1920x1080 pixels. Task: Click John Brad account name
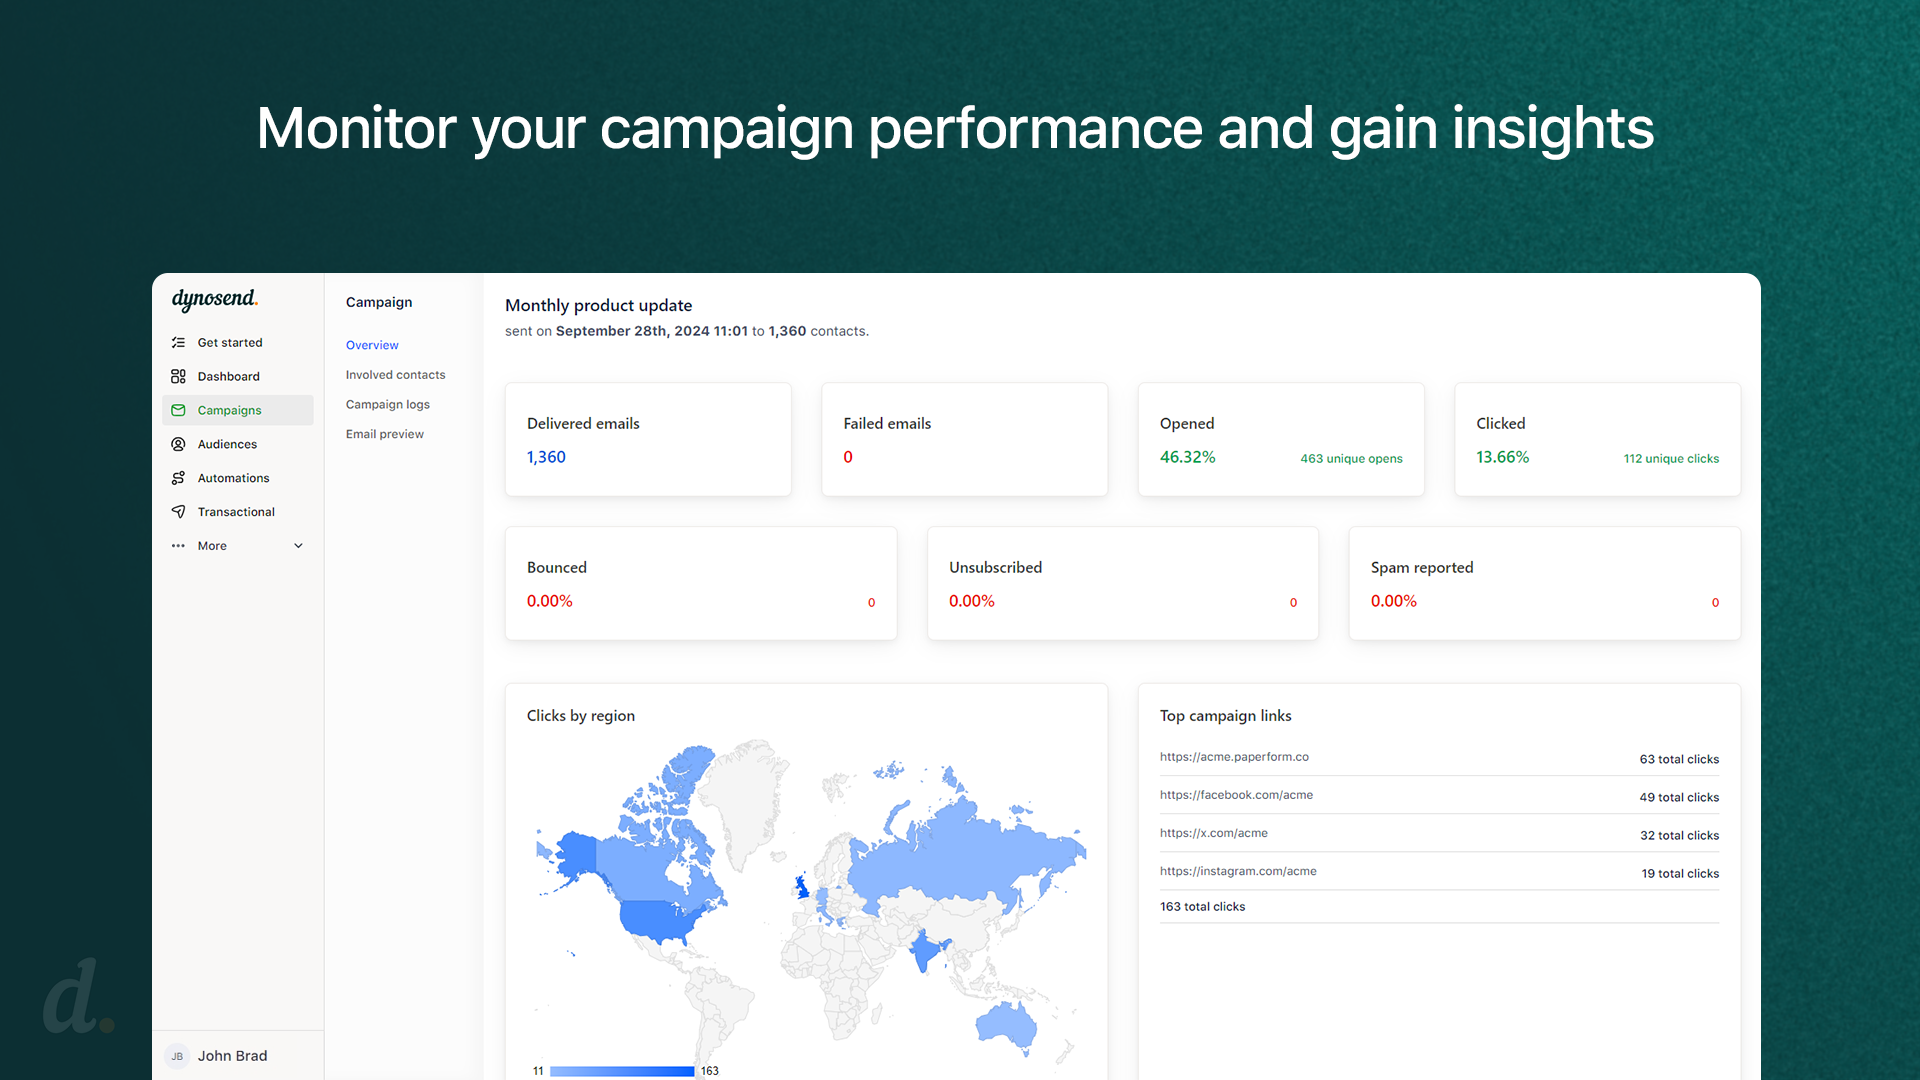(232, 1056)
